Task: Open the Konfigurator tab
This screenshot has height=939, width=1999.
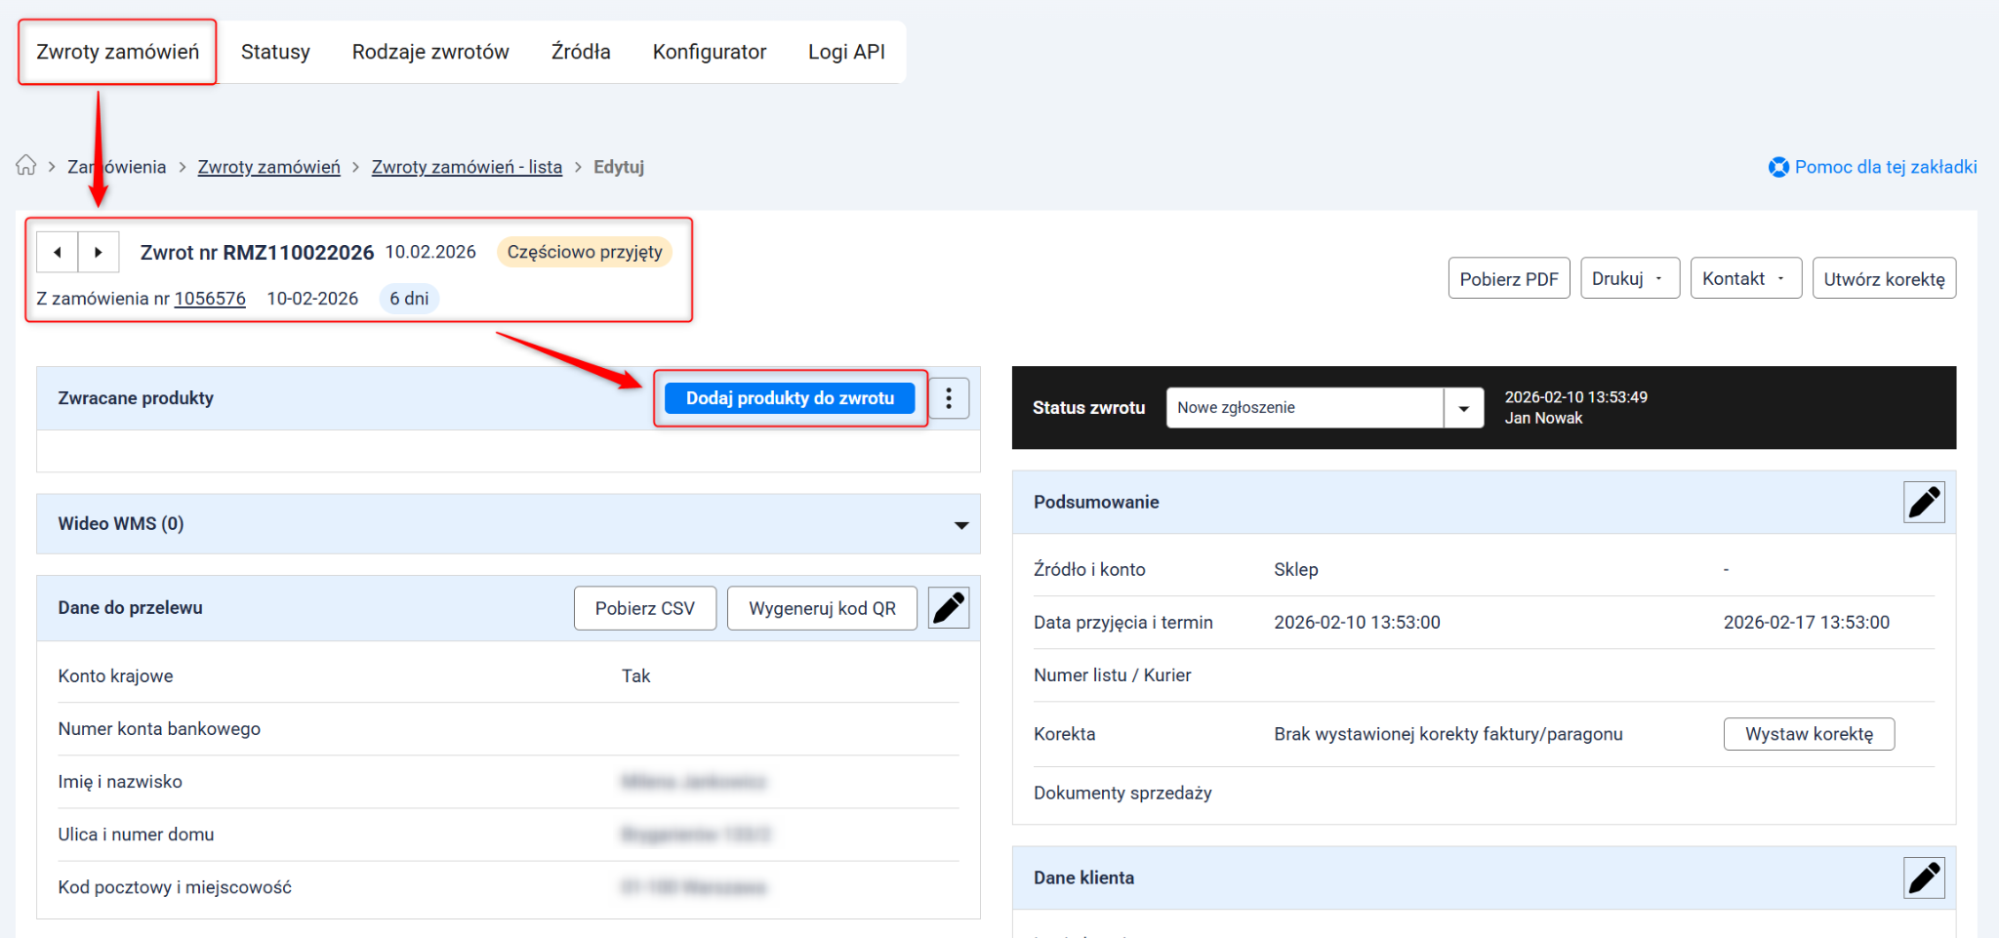Action: click(709, 52)
